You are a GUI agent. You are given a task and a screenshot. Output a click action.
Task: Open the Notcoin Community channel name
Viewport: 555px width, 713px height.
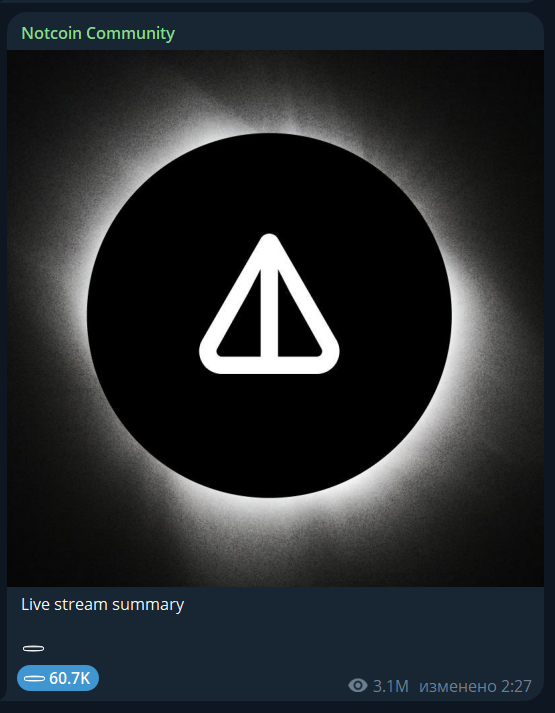(x=98, y=33)
